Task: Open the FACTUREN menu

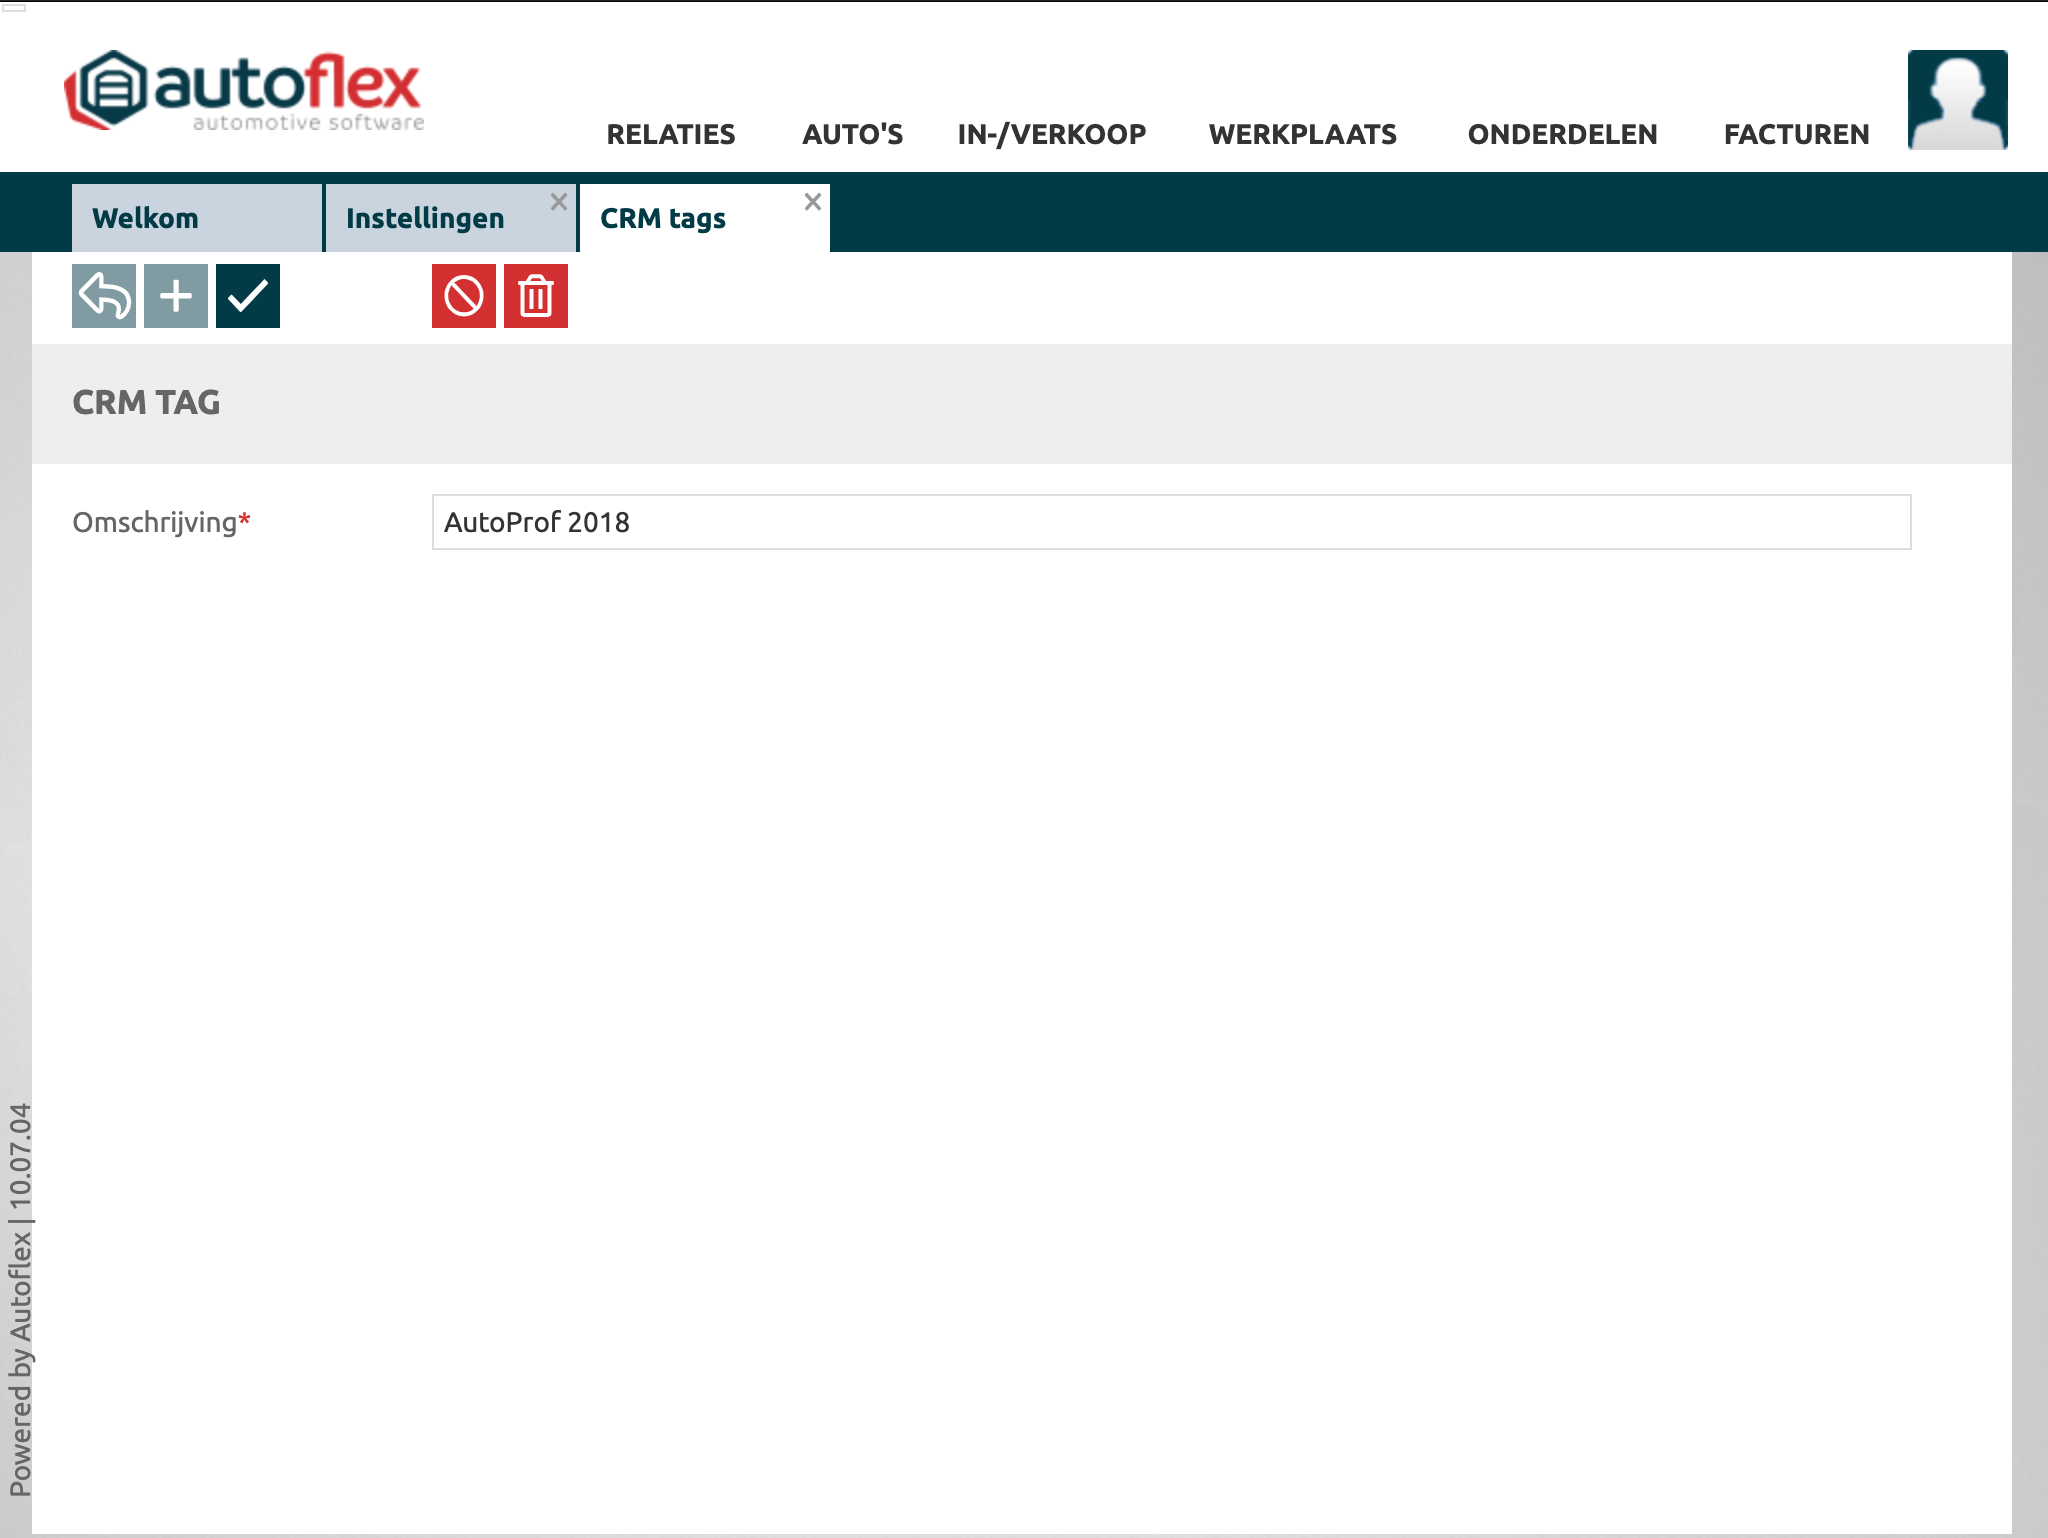Action: 1796,134
